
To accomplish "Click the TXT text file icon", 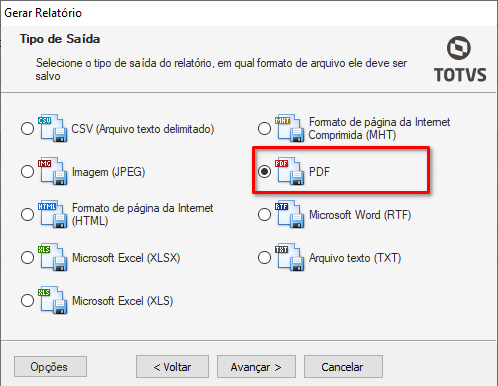I will coord(289,257).
